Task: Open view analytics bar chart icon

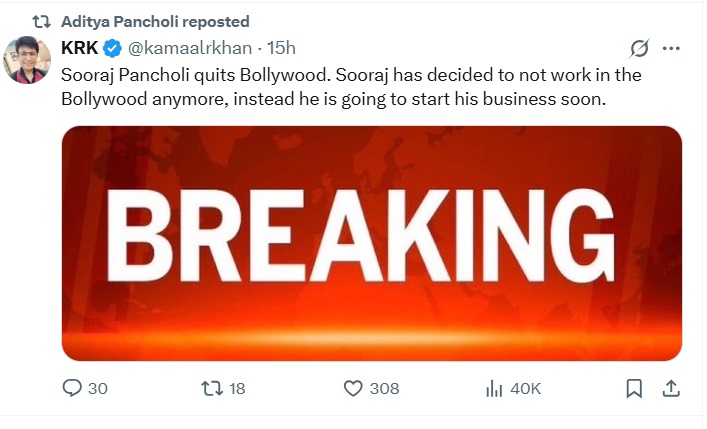Action: 493,389
